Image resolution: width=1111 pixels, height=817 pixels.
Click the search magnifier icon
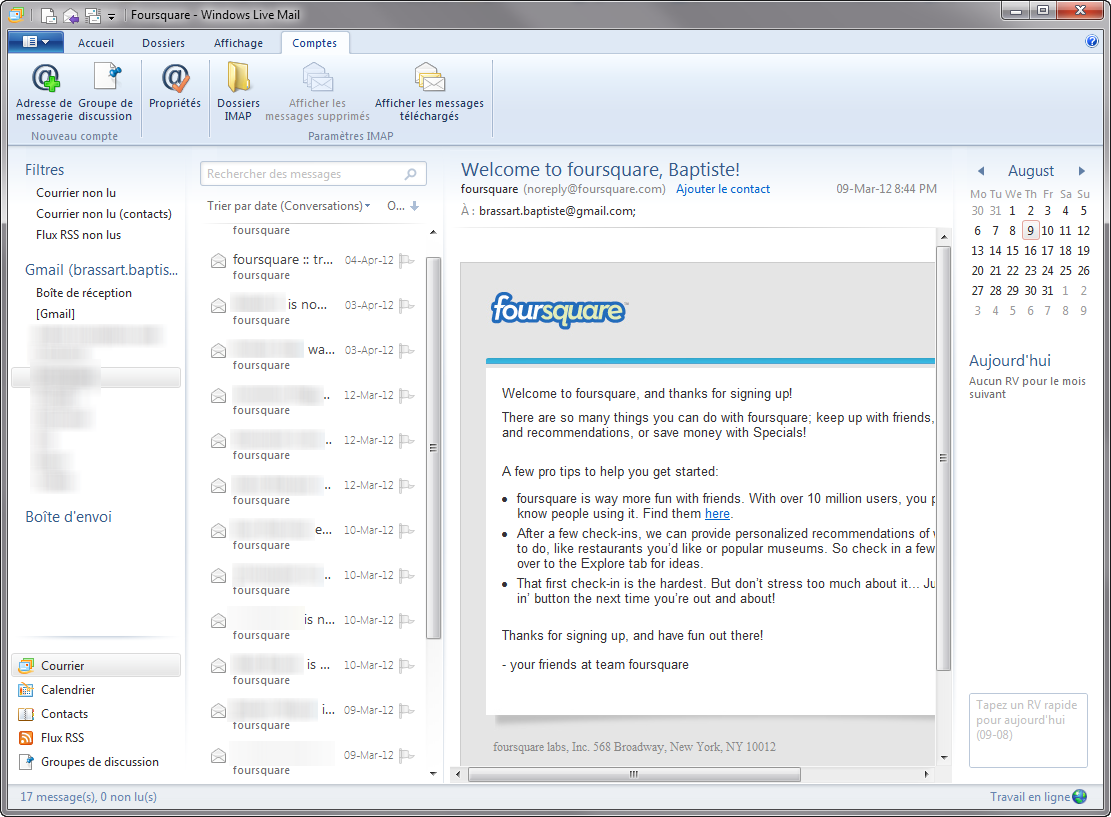(x=410, y=174)
